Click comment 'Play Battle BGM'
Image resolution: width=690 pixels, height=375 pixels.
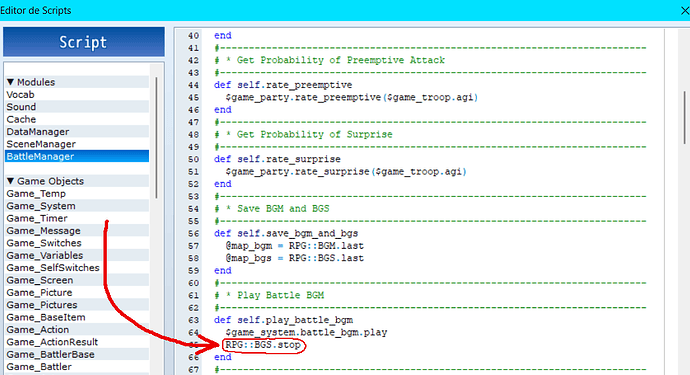click(281, 295)
